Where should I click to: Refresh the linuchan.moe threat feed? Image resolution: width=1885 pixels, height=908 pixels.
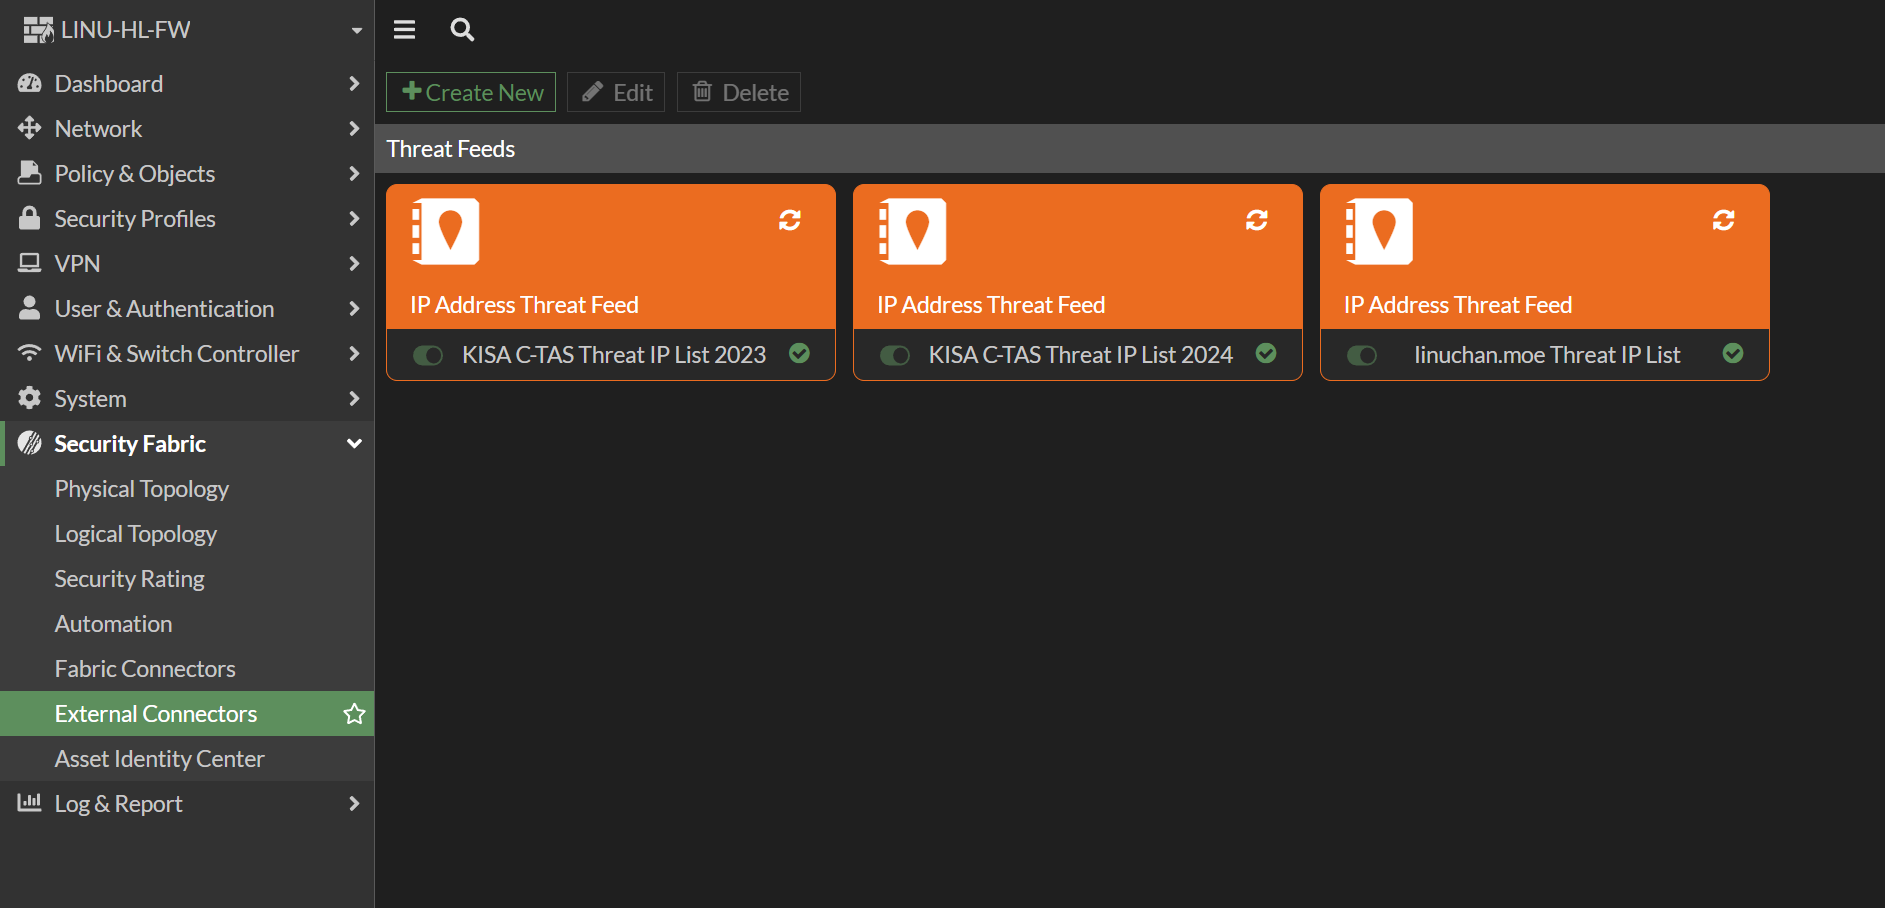click(1724, 220)
